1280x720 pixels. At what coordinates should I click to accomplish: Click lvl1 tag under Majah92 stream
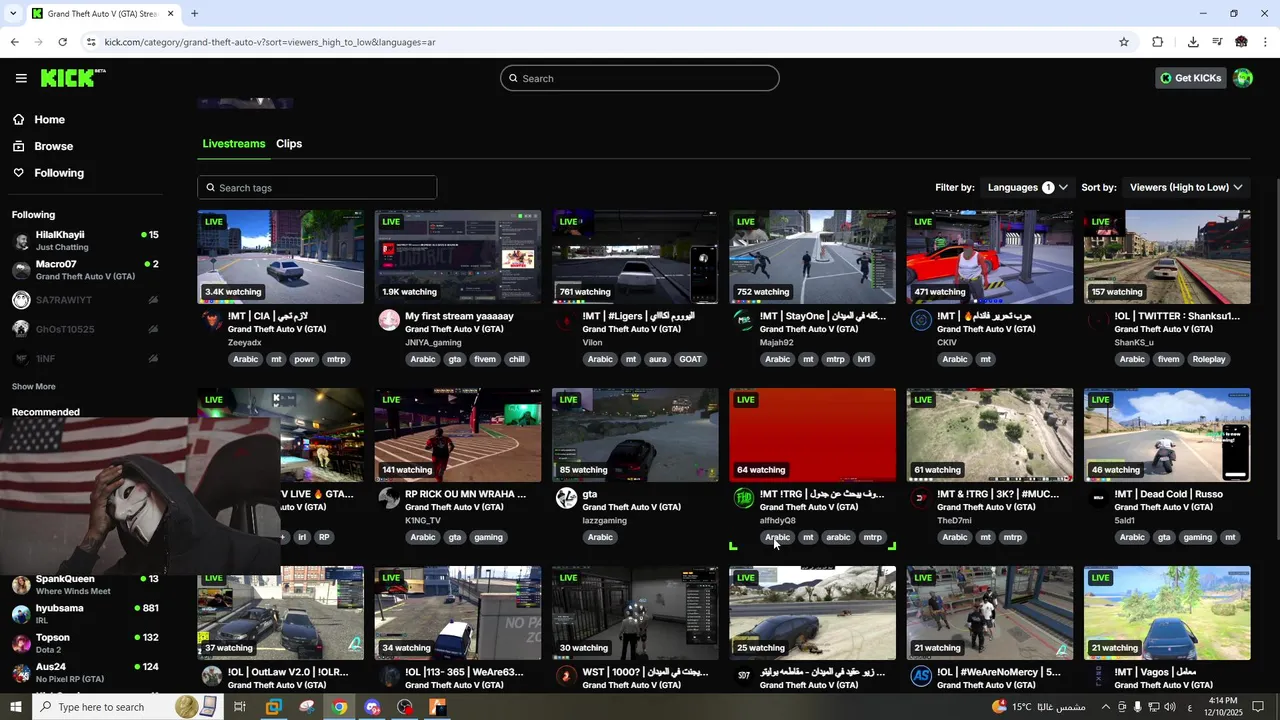pyautogui.click(x=863, y=359)
